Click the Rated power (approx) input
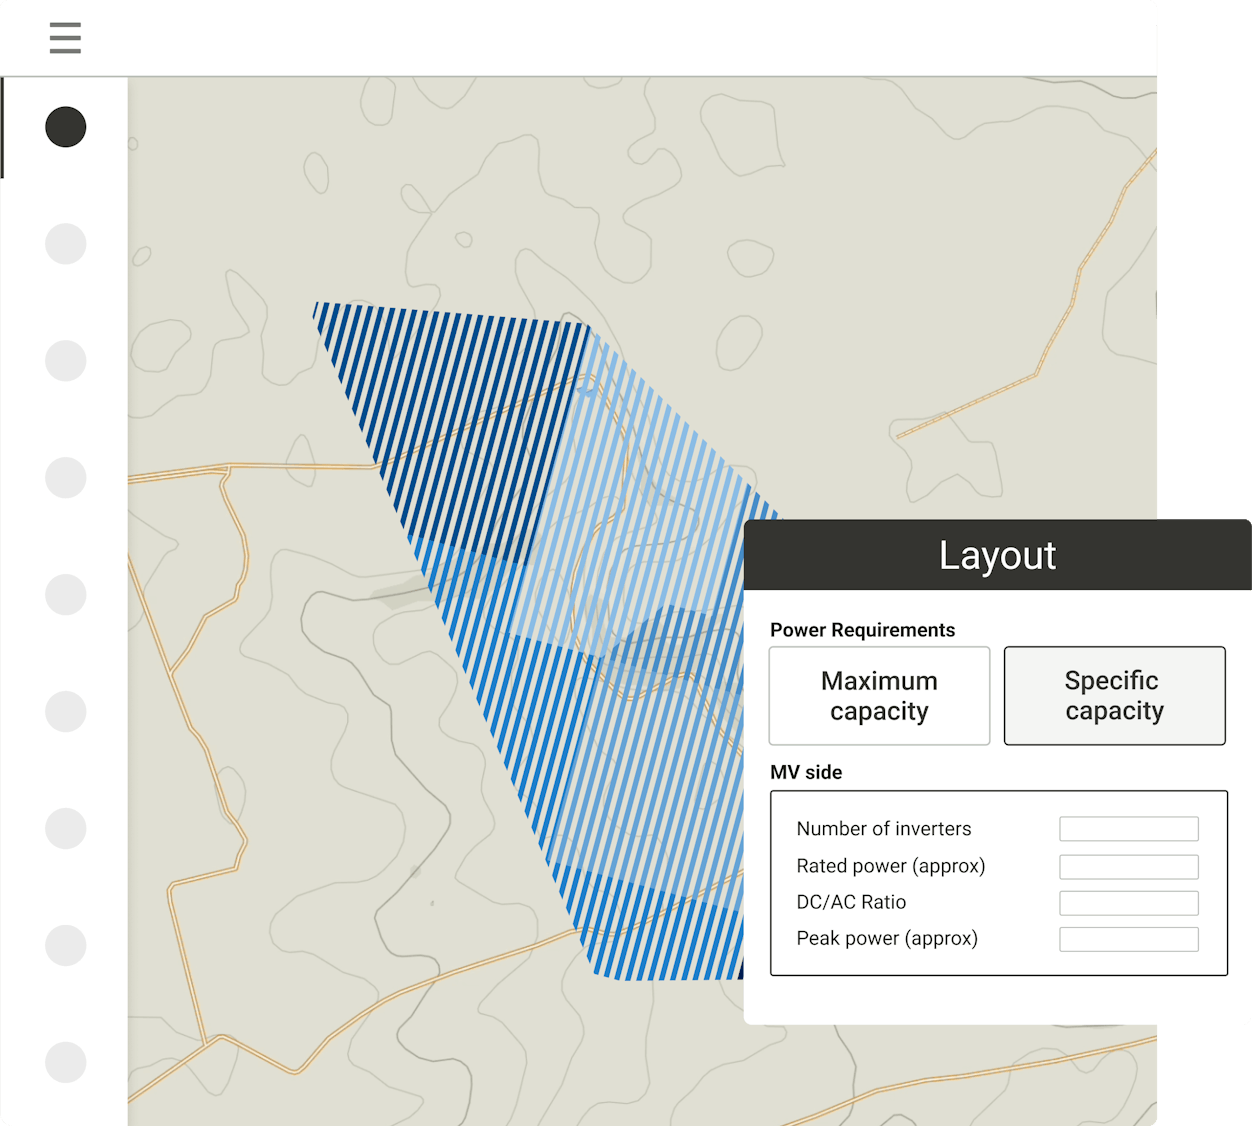This screenshot has height=1126, width=1252. pyautogui.click(x=1128, y=867)
